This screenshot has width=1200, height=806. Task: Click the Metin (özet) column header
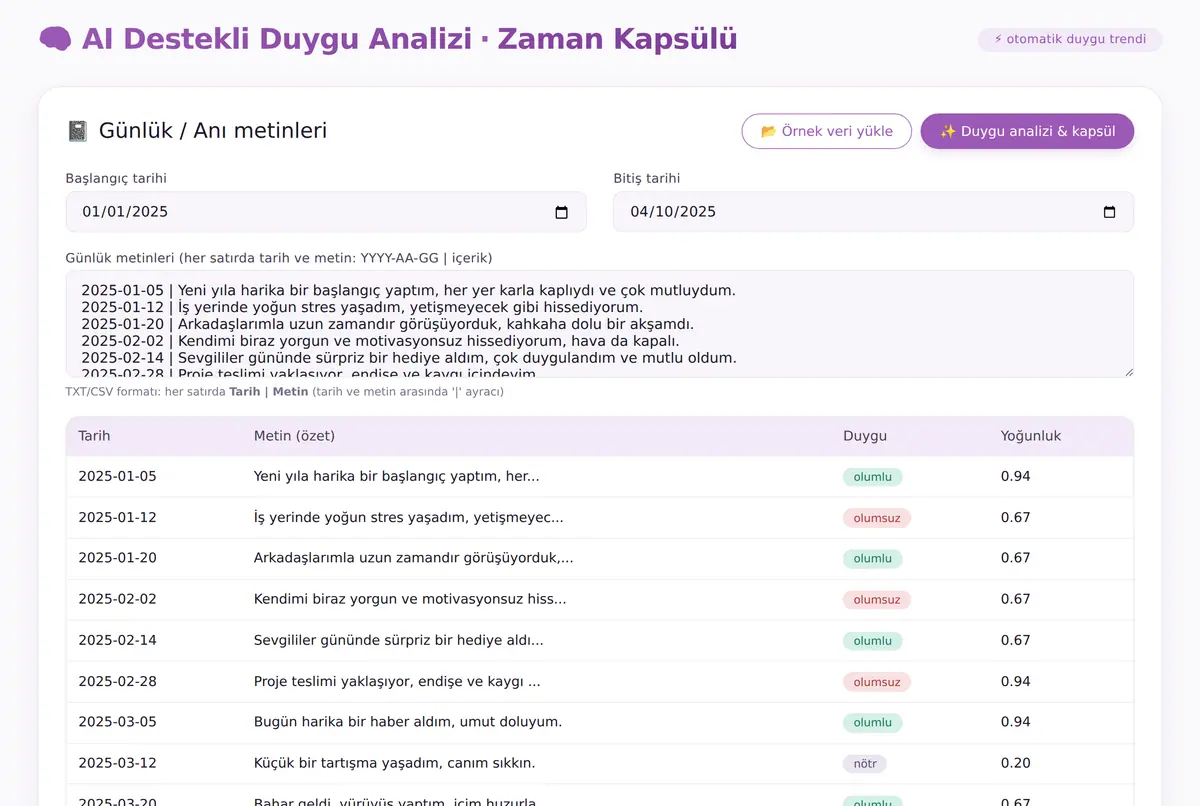click(x=294, y=436)
